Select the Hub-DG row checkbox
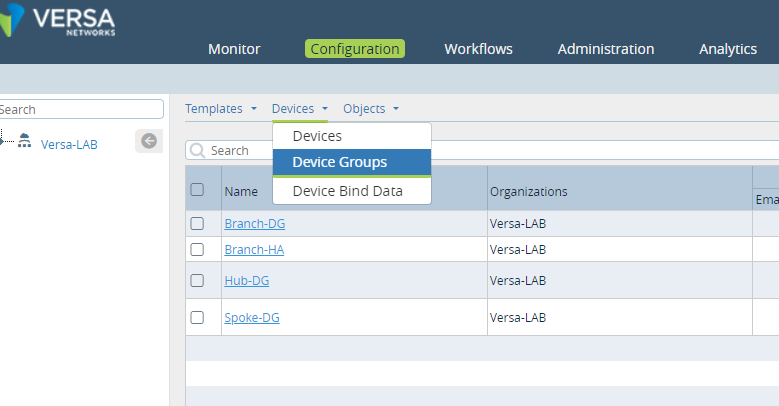Screen dimensions: 779x406 pos(197,281)
